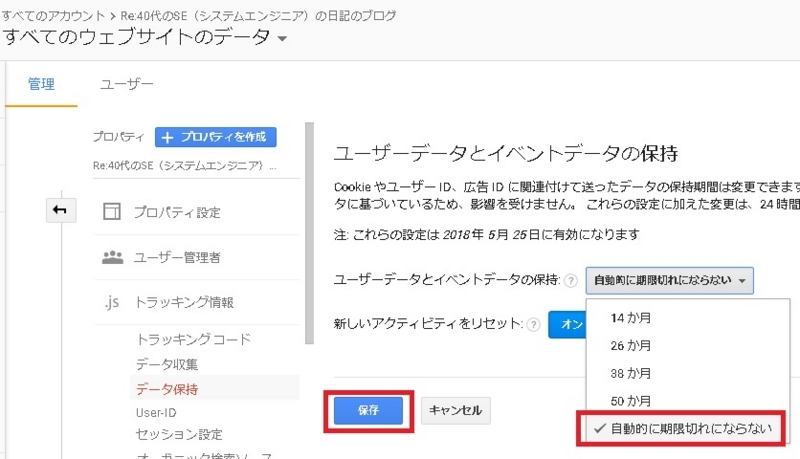
Task: Open データ収集 sub-item
Action: [x=167, y=364]
